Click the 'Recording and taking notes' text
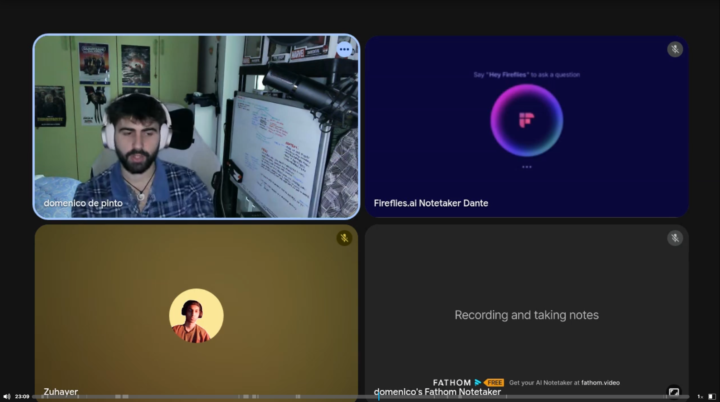This screenshot has width=720, height=402. (x=526, y=315)
